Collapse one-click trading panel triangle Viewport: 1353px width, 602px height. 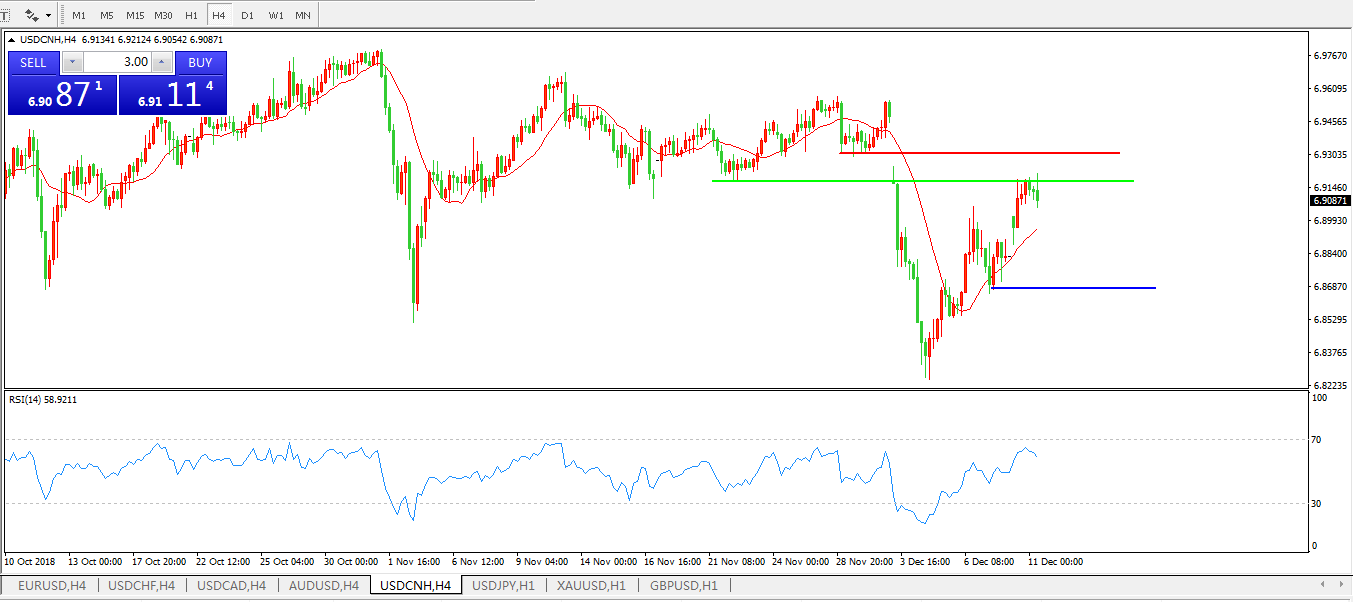(12, 40)
